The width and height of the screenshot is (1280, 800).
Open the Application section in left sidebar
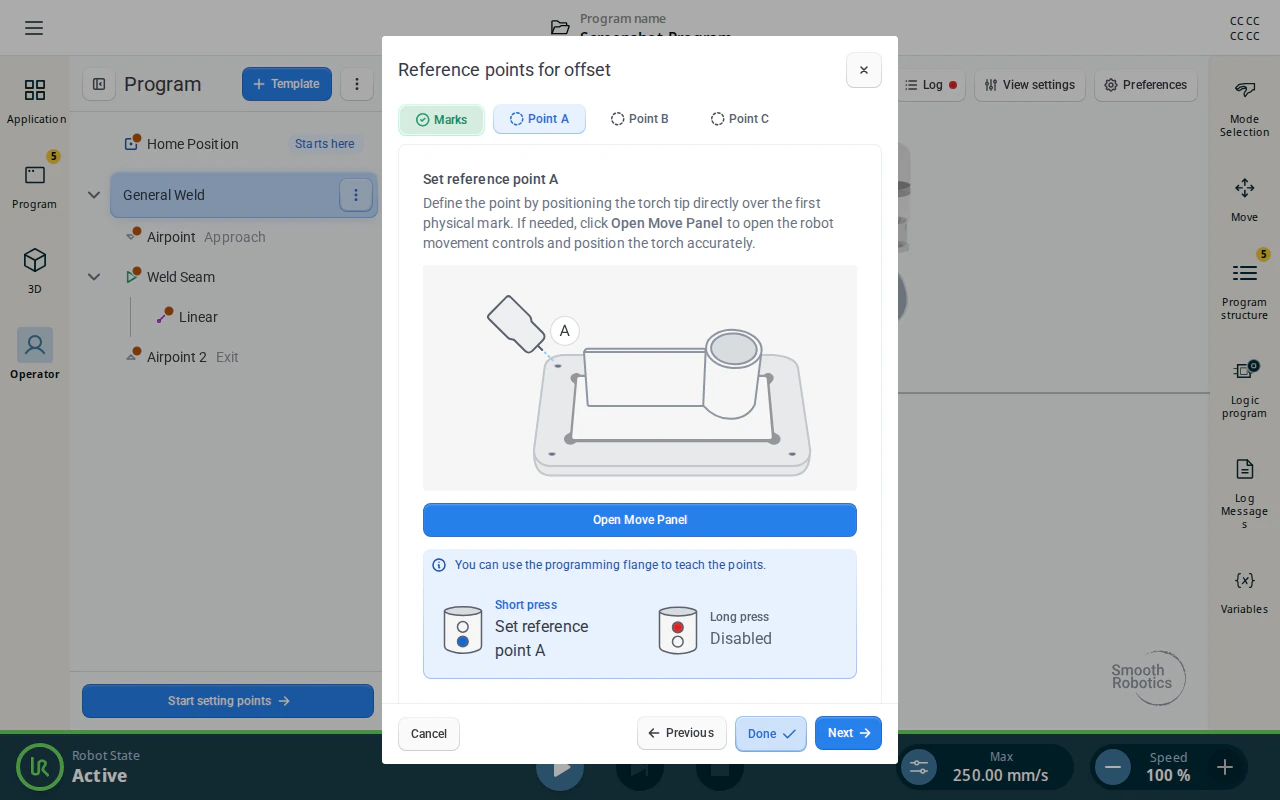[x=35, y=101]
